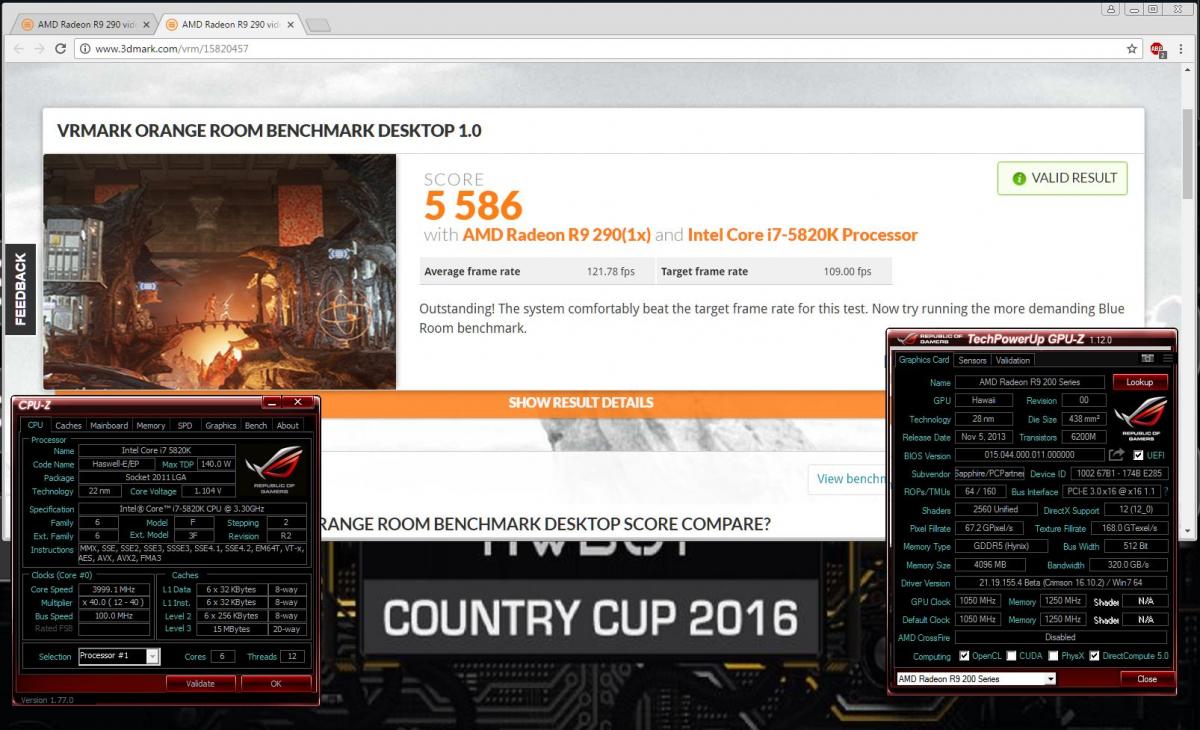
Task: Open a new Chrome tab
Action: click(x=318, y=24)
